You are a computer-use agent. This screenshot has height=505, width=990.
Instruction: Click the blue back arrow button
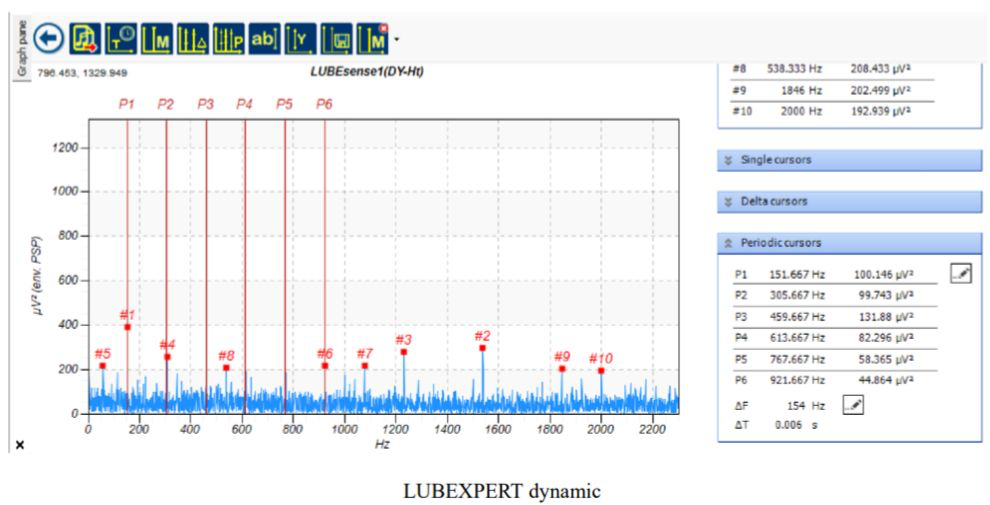[x=49, y=39]
